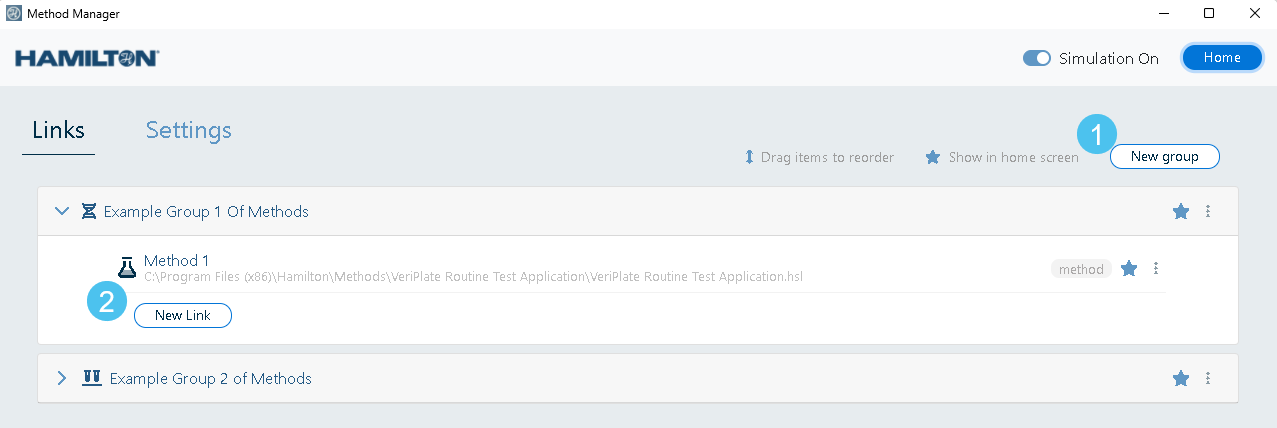Toggle home screen star for Example Group 2
The height and width of the screenshot is (428, 1277).
point(1180,379)
